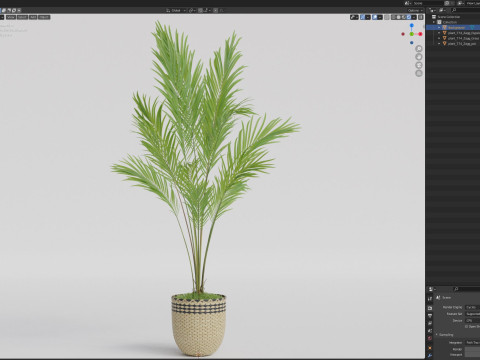Toggle snapping magnet in viewport header

click(201, 10)
